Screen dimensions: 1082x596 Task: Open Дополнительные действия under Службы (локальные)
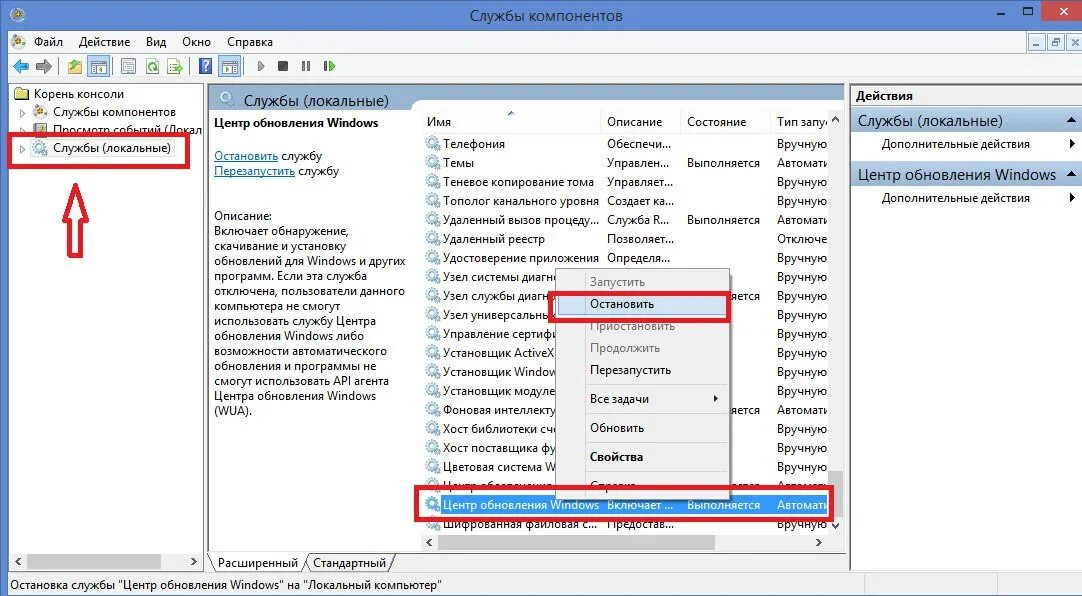[x=955, y=144]
